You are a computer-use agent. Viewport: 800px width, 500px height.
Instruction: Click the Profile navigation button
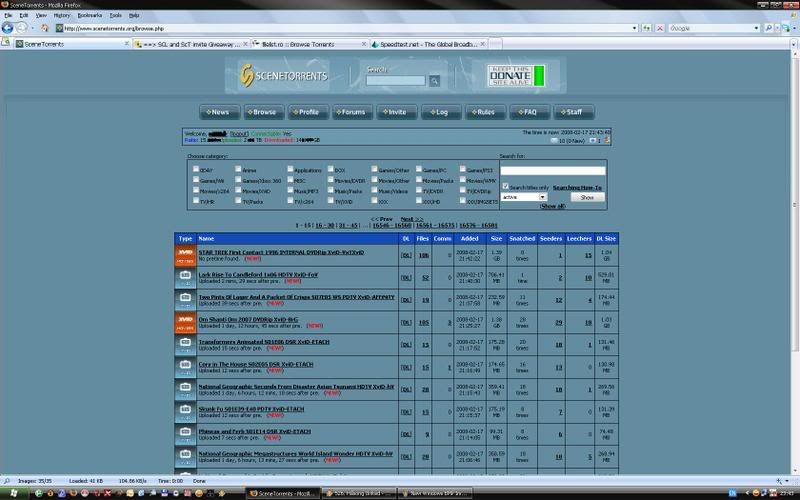pos(308,112)
